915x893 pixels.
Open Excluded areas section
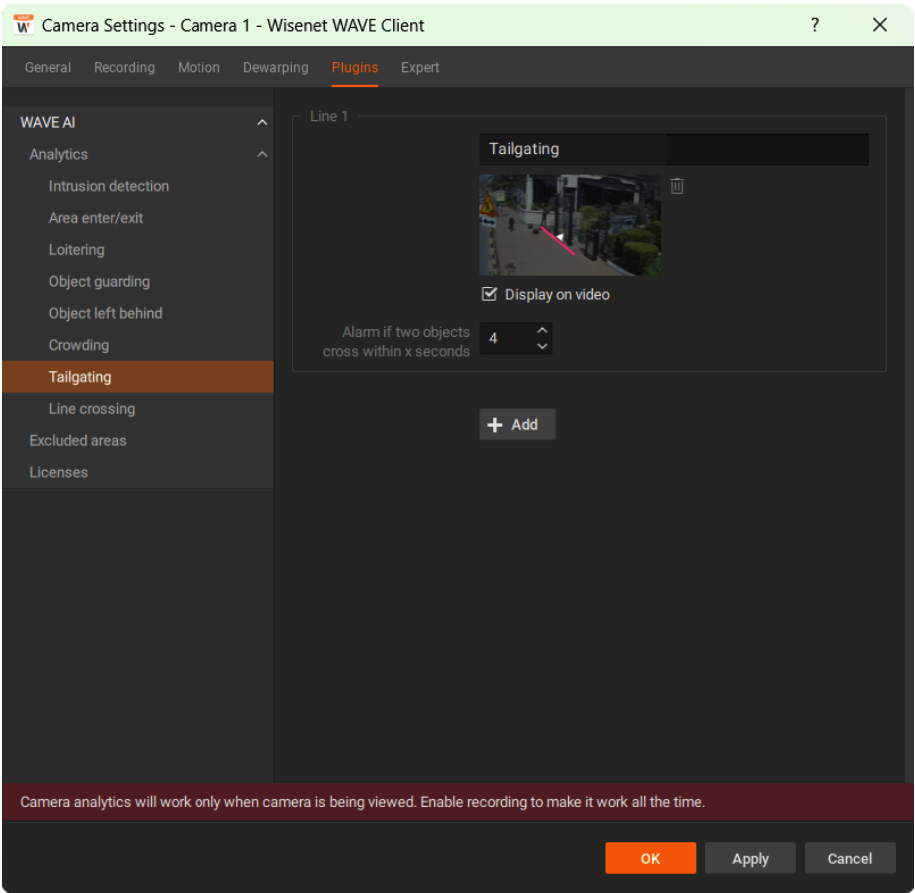click(138, 441)
